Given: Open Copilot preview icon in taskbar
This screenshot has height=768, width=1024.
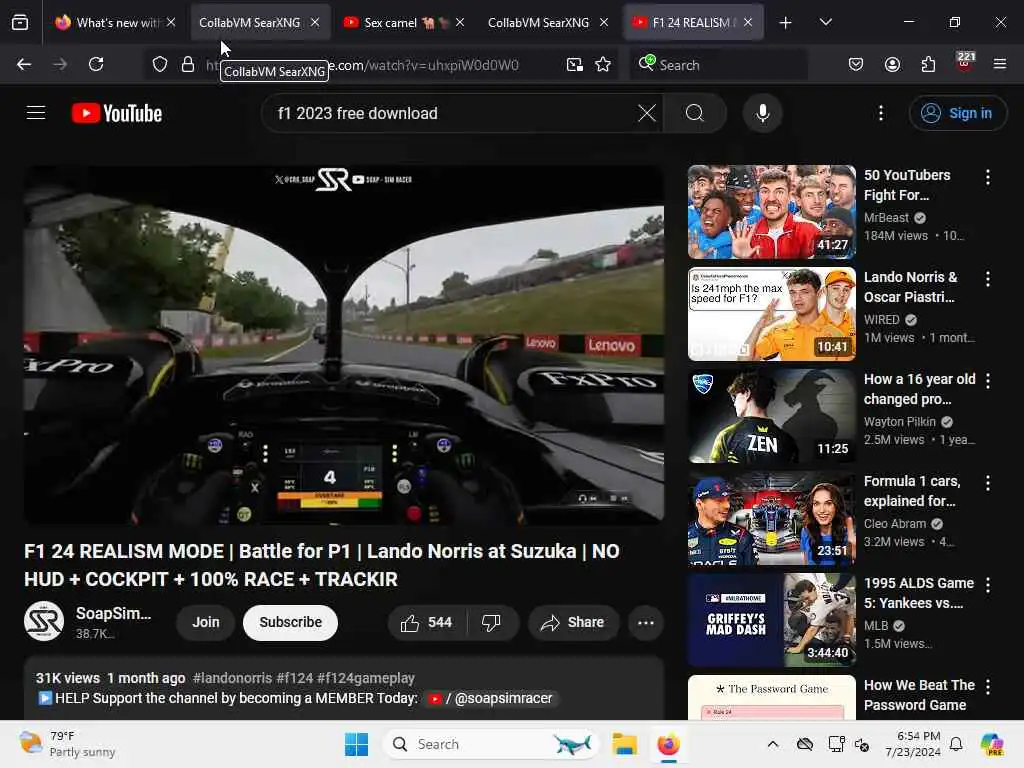Looking at the screenshot, I should (992, 744).
